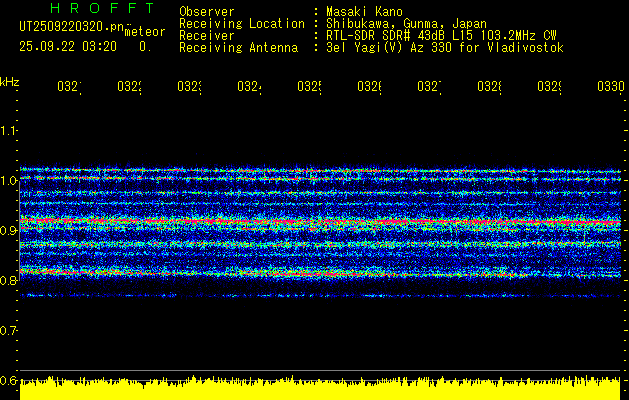Click the 'Observer' field label
Image resolution: width=629 pixels, height=400 pixels.
(x=207, y=11)
